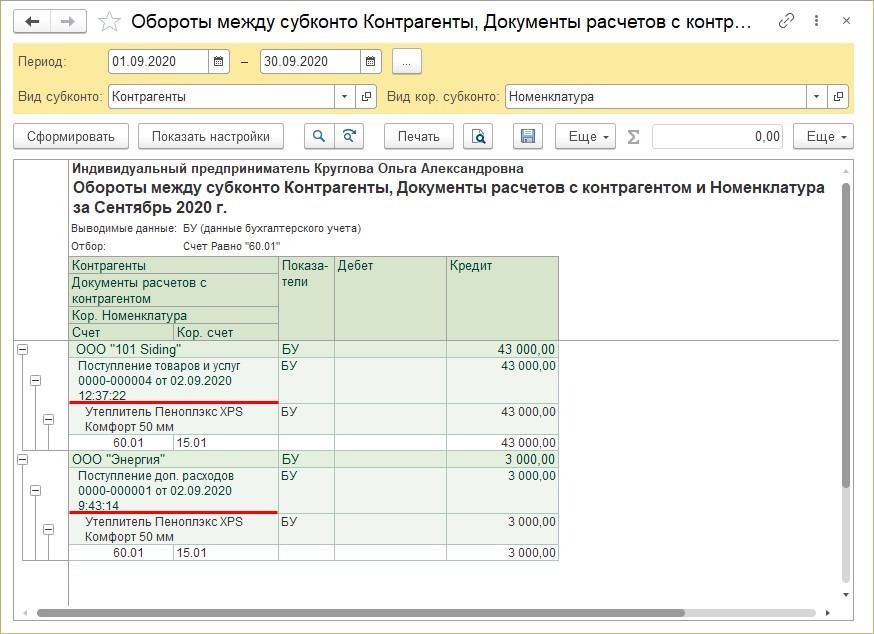Expand the Вид кор. субконто dropdown
Screen dimensions: 874x634
point(818,97)
